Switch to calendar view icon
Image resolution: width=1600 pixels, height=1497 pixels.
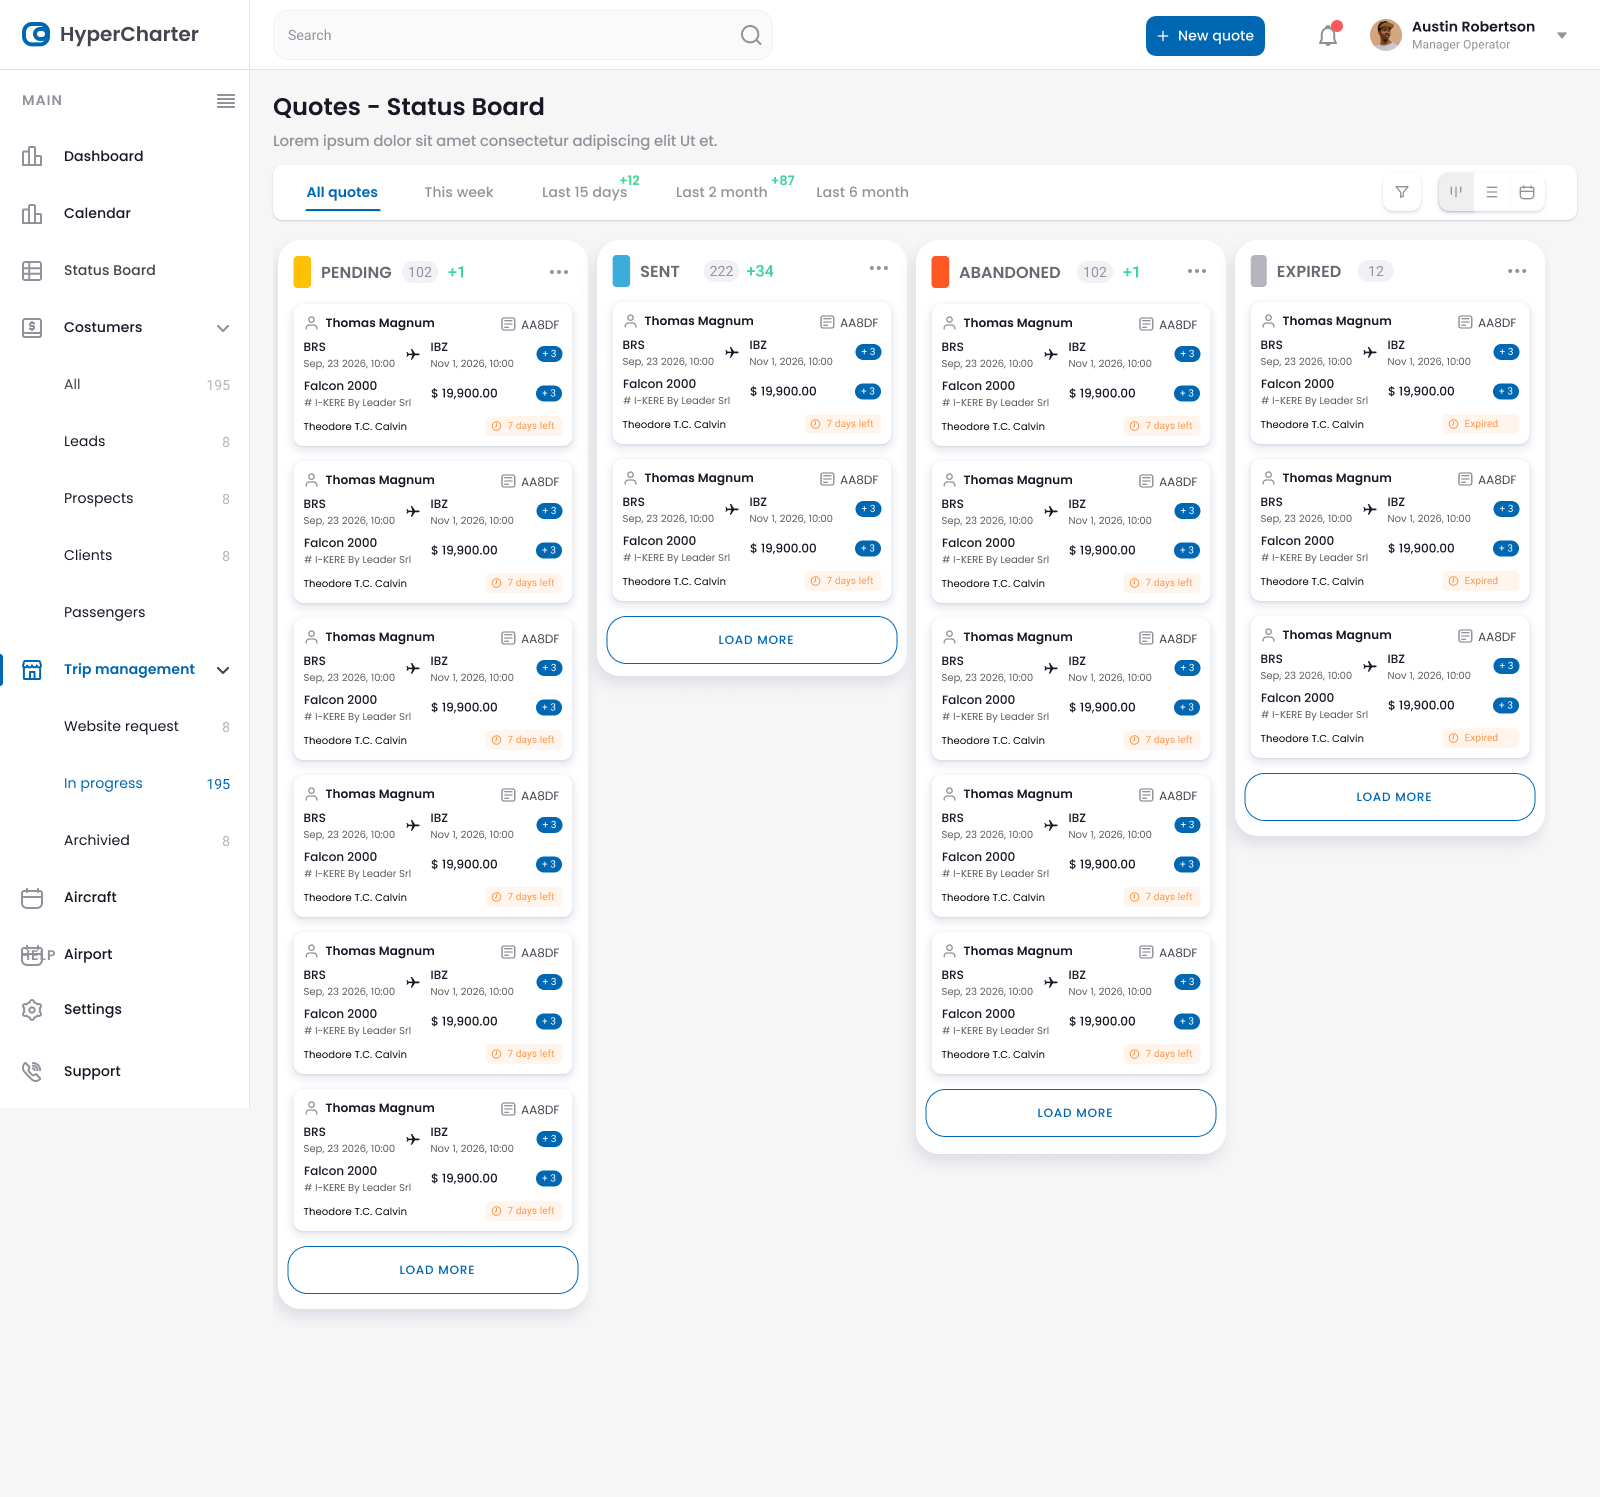point(1527,192)
